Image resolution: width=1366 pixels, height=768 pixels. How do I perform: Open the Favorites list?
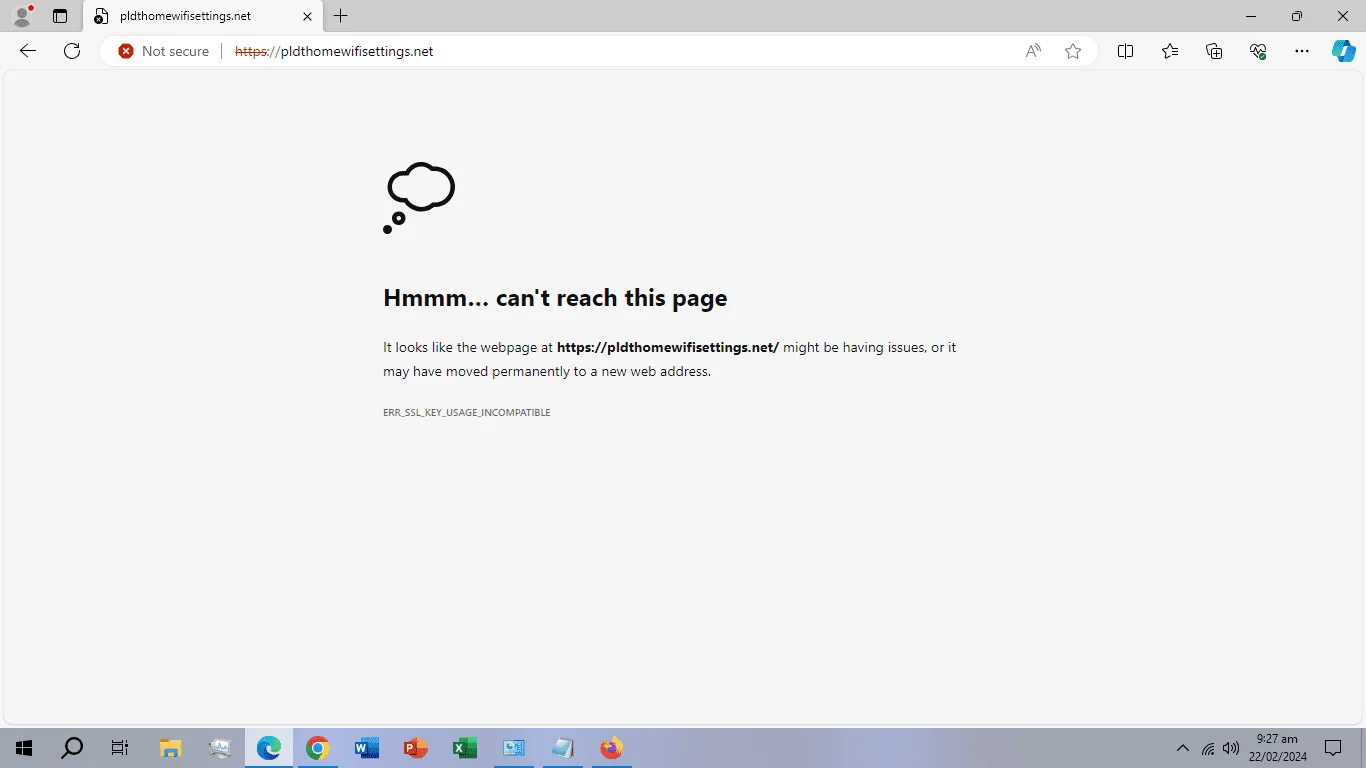(x=1170, y=51)
